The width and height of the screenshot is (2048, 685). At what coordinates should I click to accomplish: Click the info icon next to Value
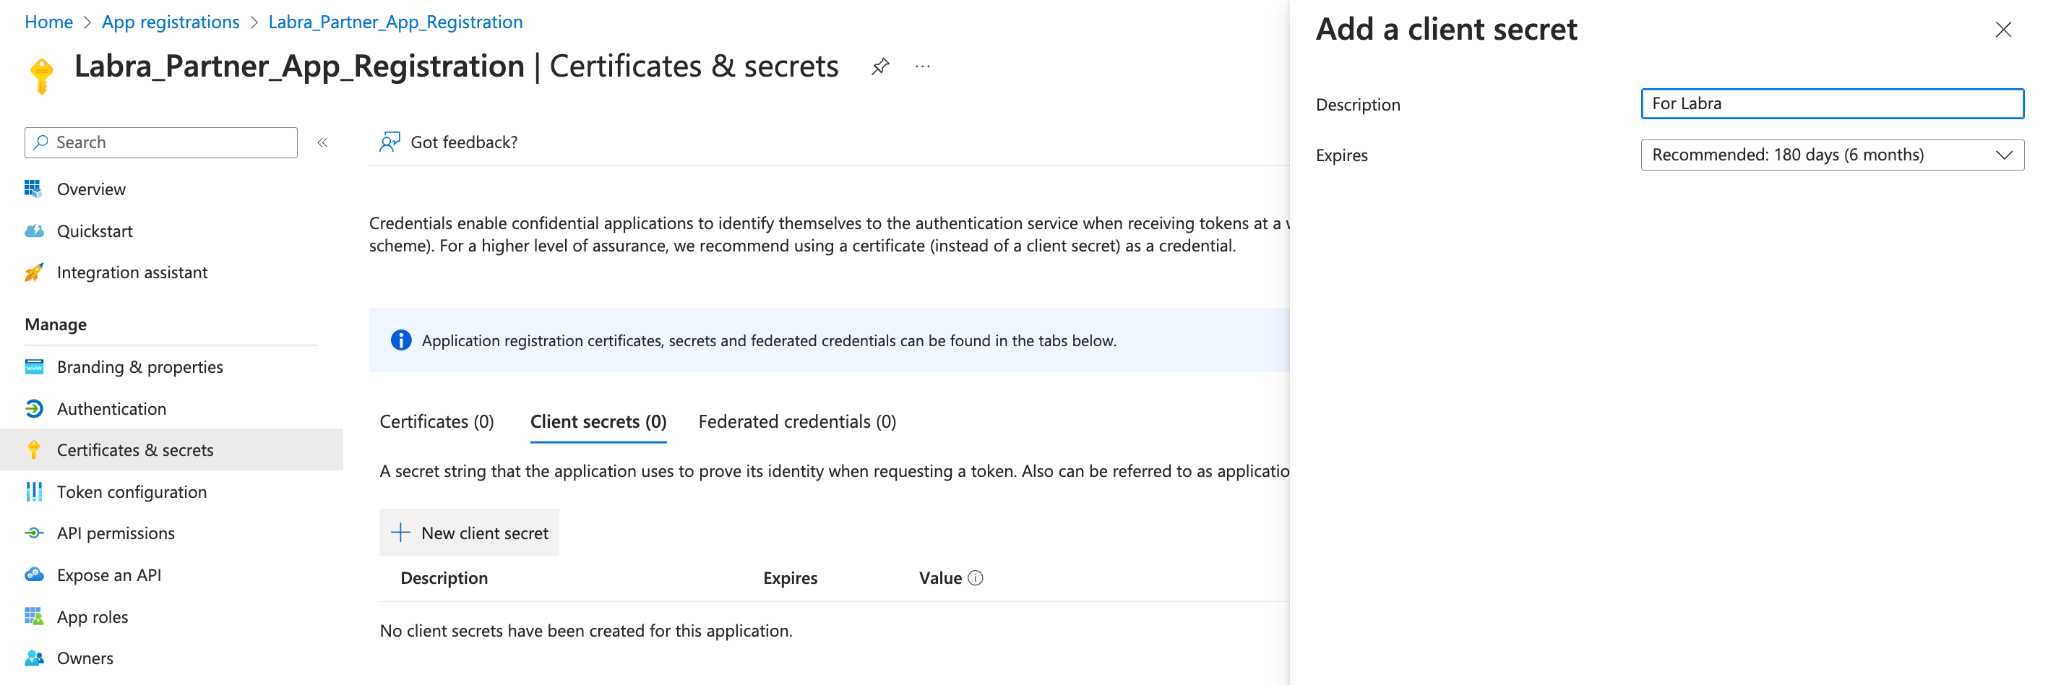click(976, 578)
